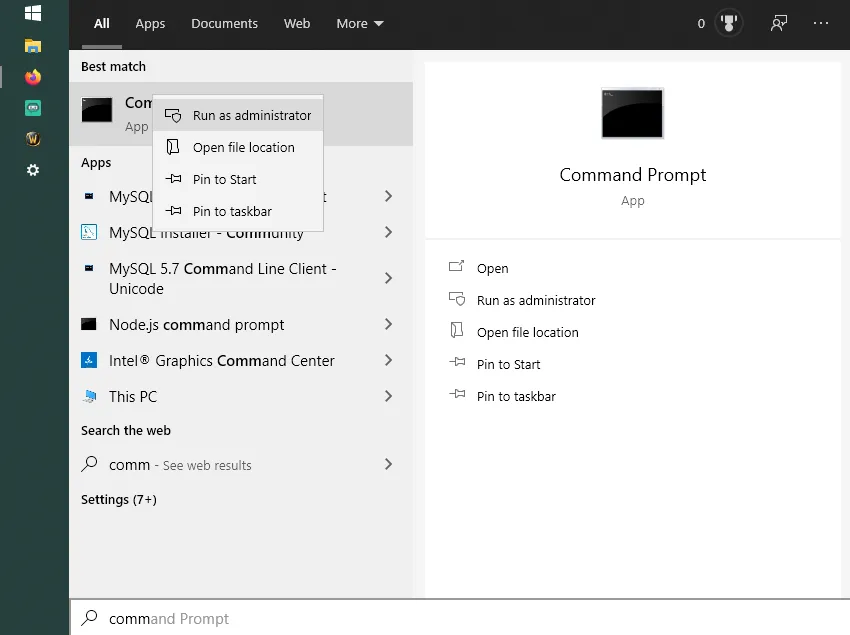This screenshot has width=850, height=635.
Task: Choose Pin to taskbar in the context menu
Action: tap(238, 211)
